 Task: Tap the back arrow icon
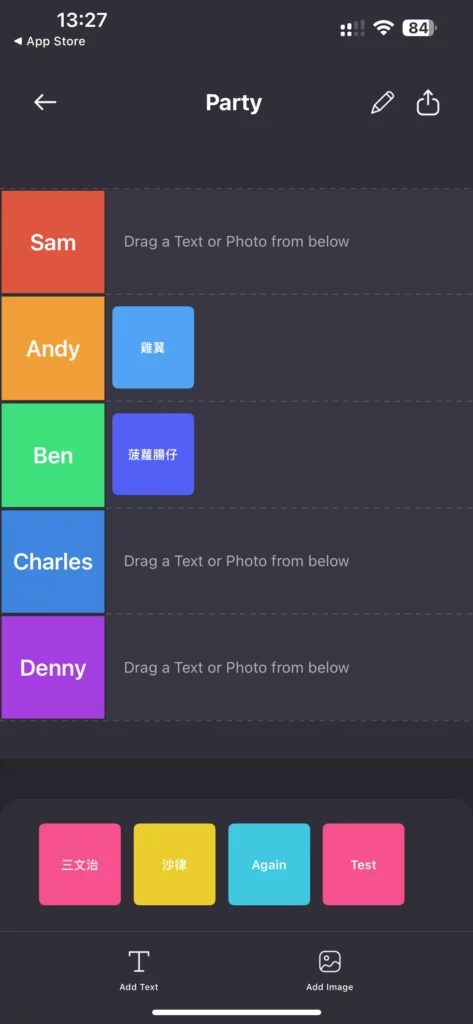(45, 102)
